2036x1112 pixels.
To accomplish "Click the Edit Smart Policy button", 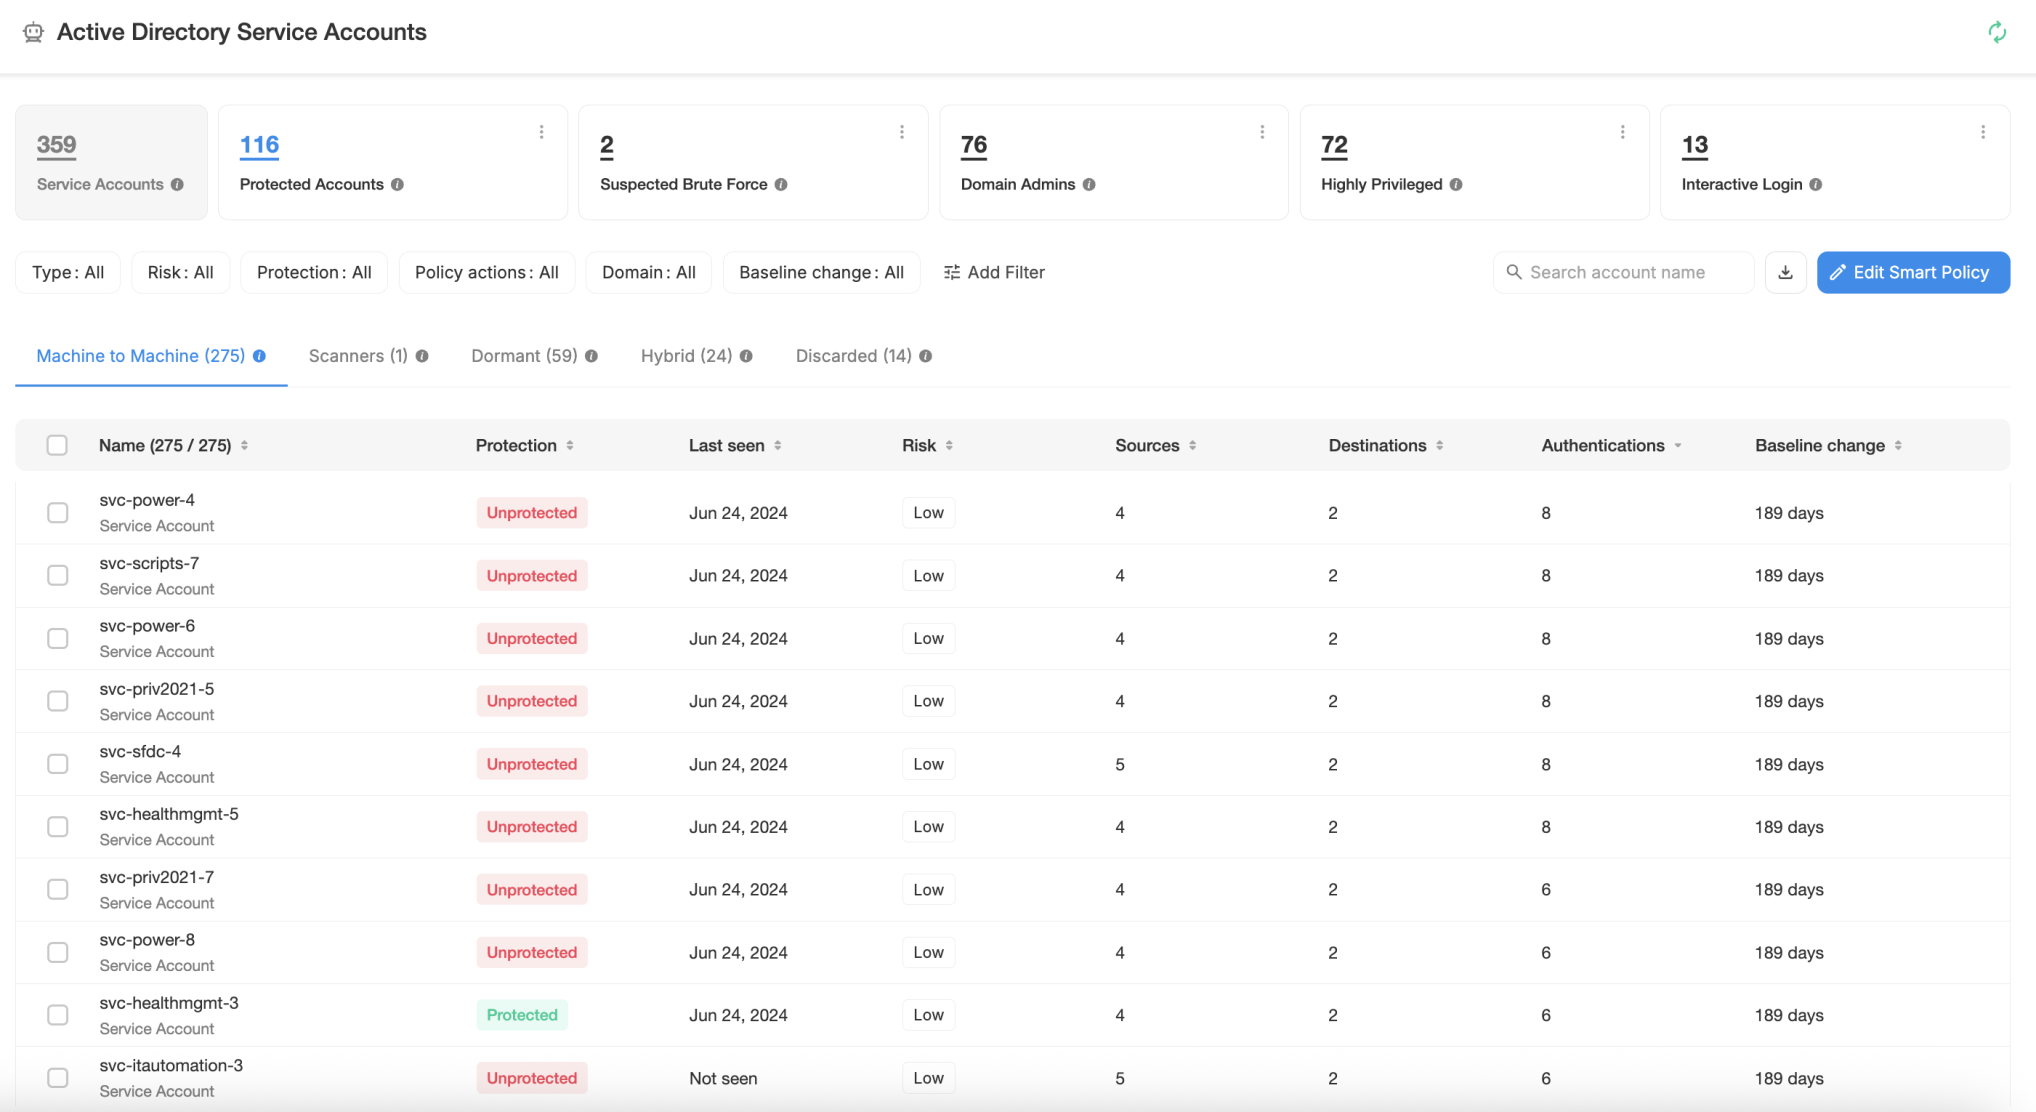I will click(x=1912, y=272).
